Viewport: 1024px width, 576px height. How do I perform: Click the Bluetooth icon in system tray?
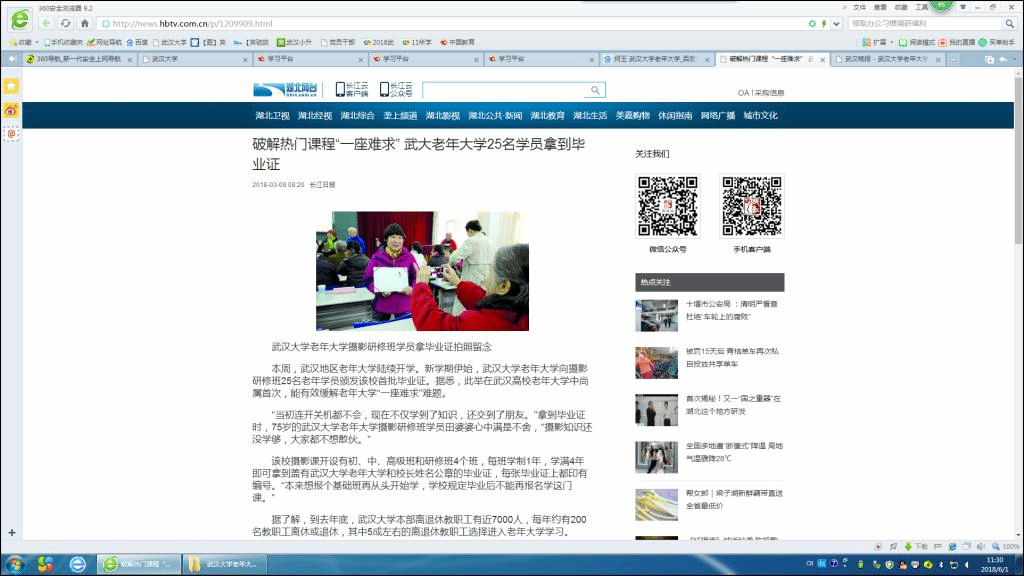pos(941,565)
